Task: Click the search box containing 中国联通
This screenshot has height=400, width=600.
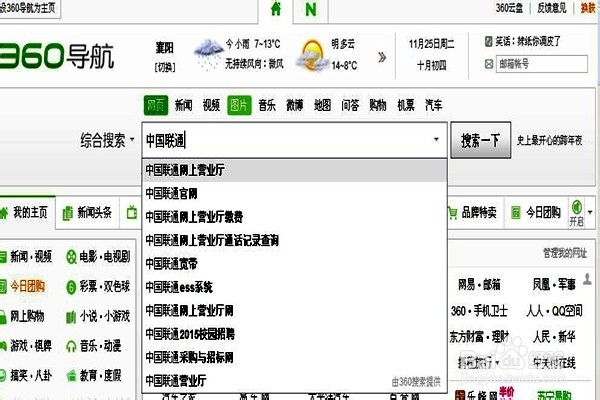Action: (x=295, y=140)
